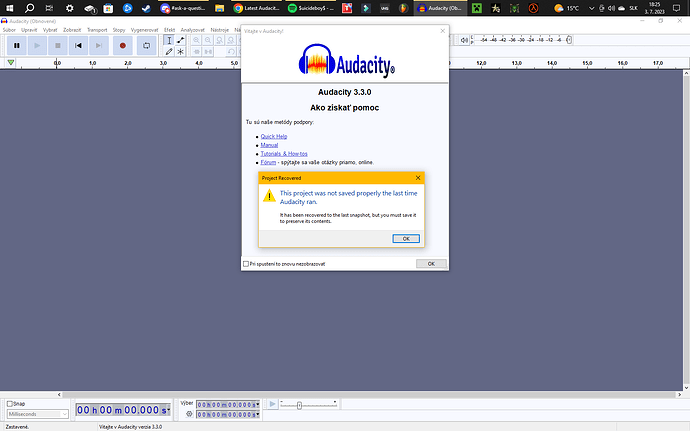690x431 pixels.
Task: Open the main time display format dropdown arrow
Action: tap(169, 410)
